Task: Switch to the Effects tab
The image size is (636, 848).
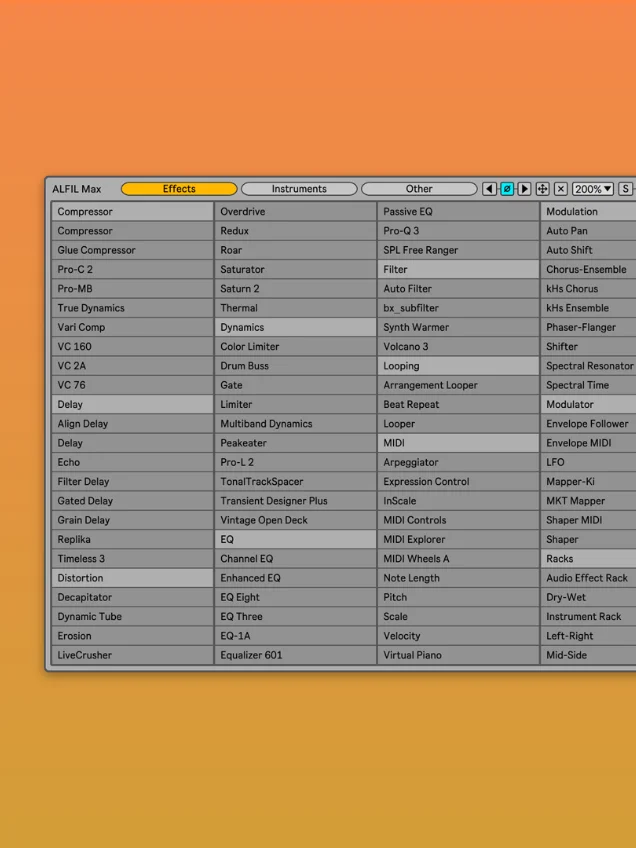Action: [179, 189]
